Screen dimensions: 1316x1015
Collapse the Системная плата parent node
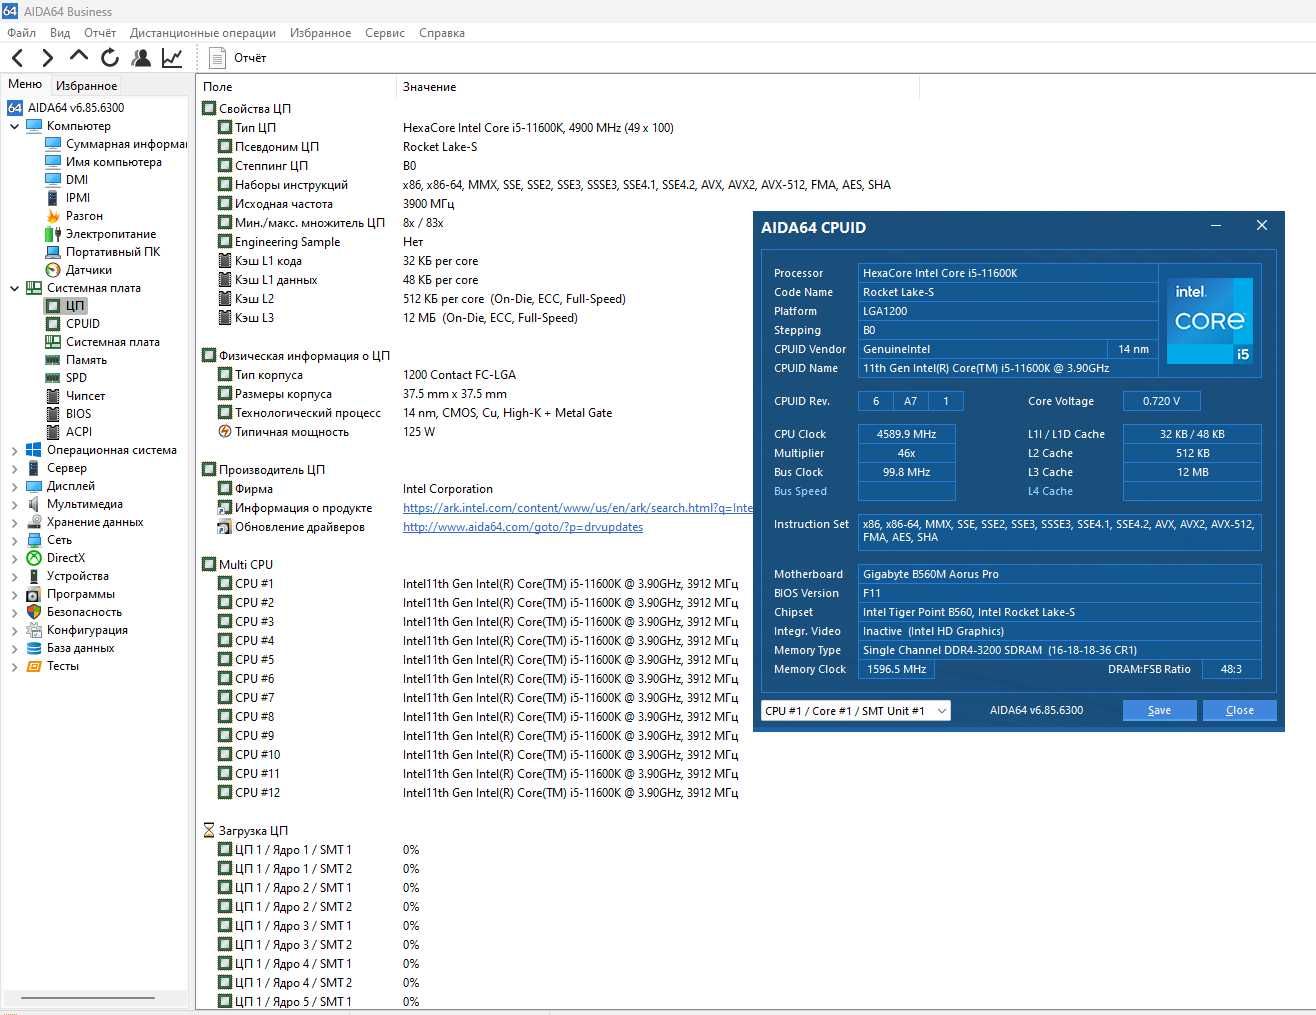click(14, 288)
